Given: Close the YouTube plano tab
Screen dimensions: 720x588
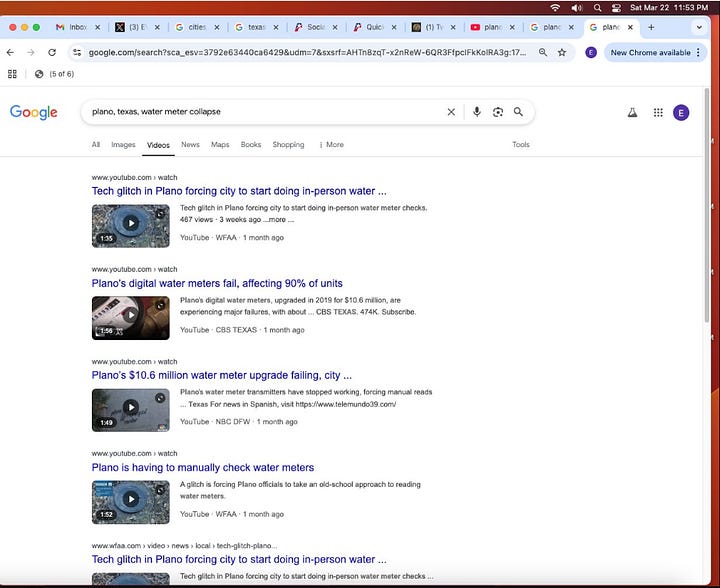Looking at the screenshot, I should tap(512, 28).
